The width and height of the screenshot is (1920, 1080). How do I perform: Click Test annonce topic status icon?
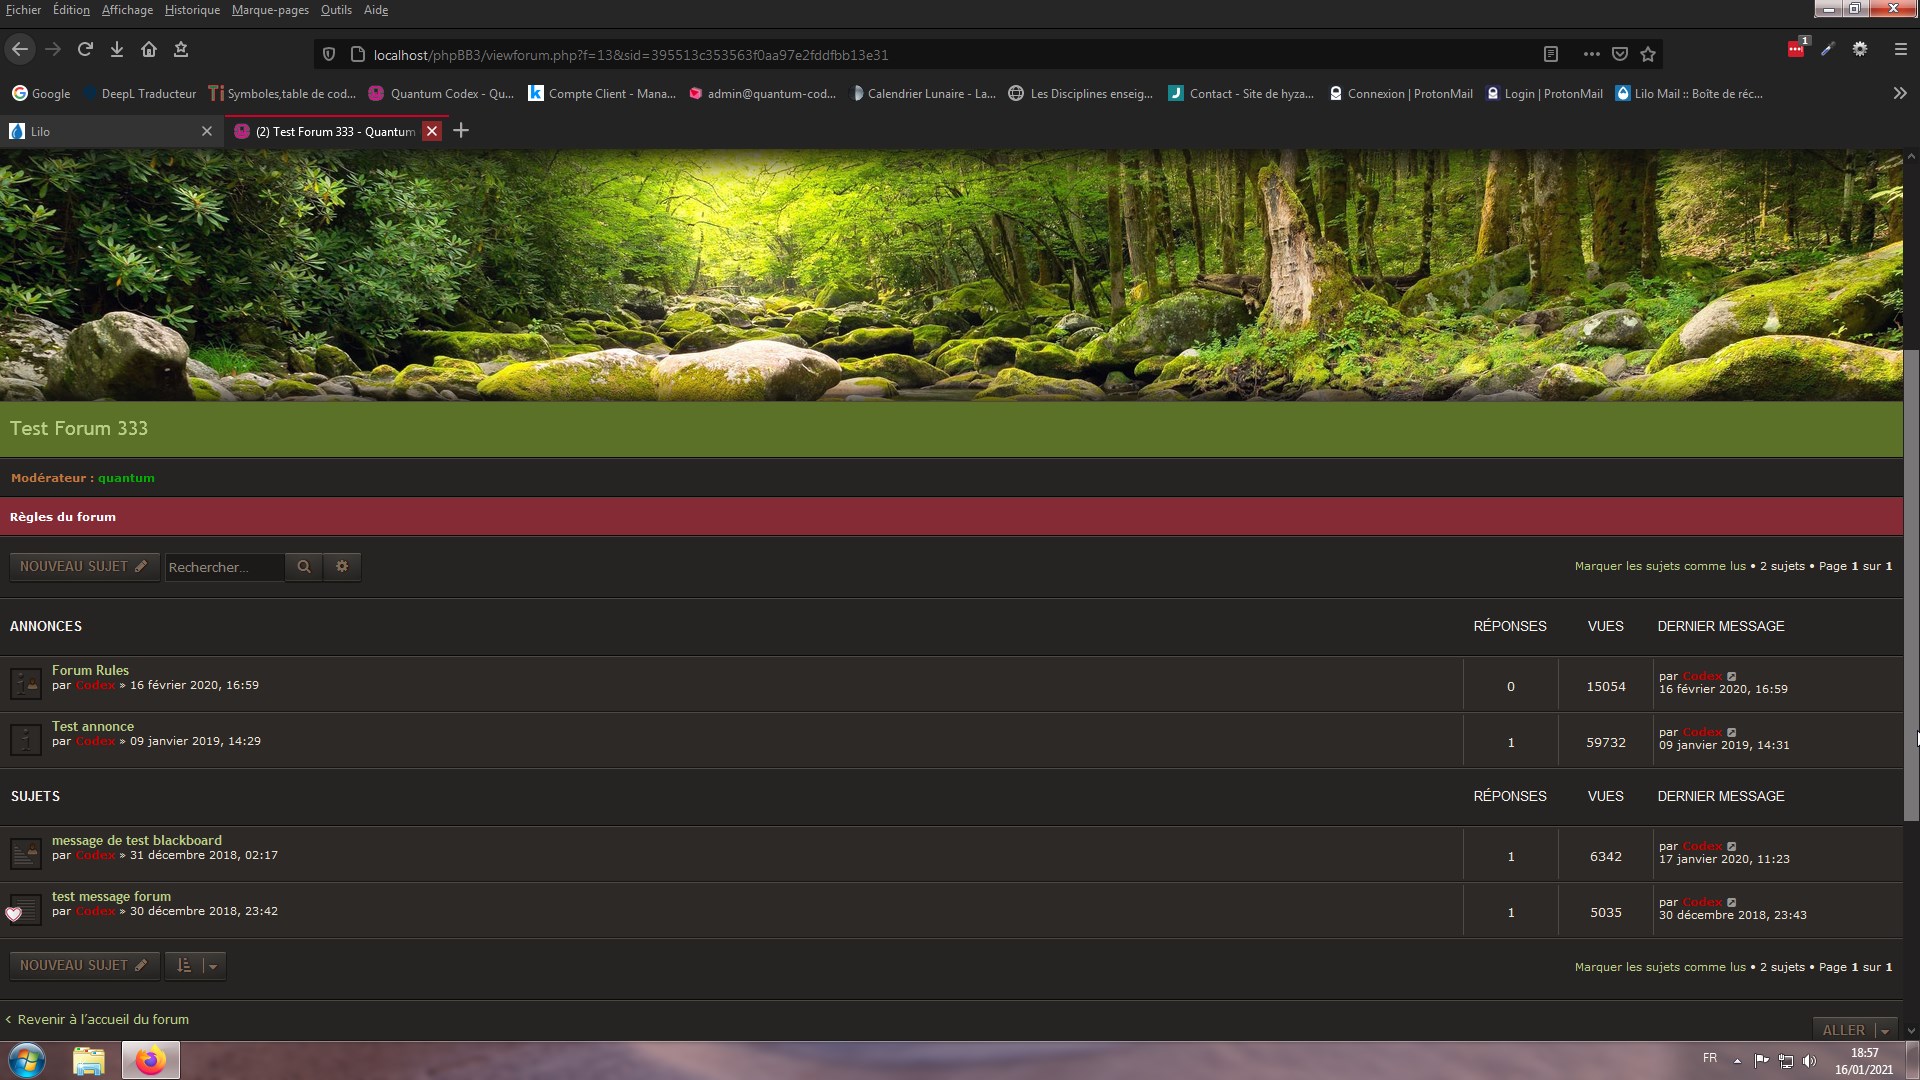(x=25, y=740)
